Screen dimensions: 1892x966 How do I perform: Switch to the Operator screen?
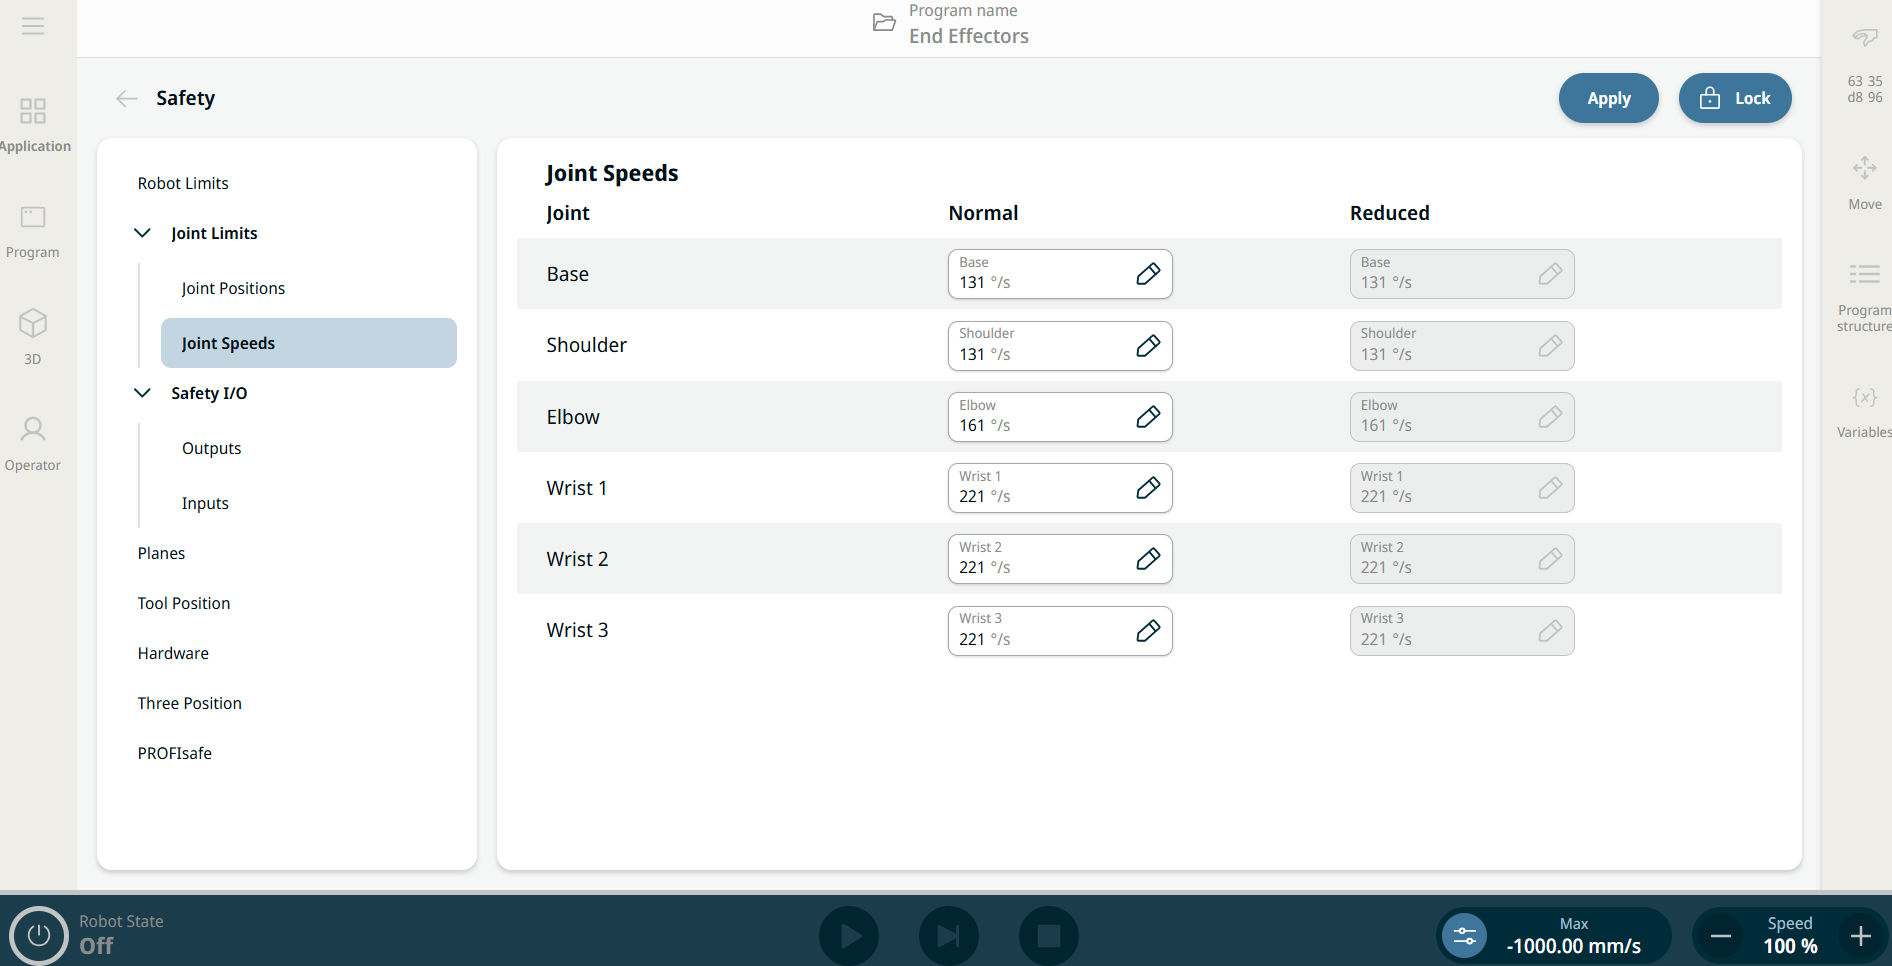pyautogui.click(x=33, y=443)
